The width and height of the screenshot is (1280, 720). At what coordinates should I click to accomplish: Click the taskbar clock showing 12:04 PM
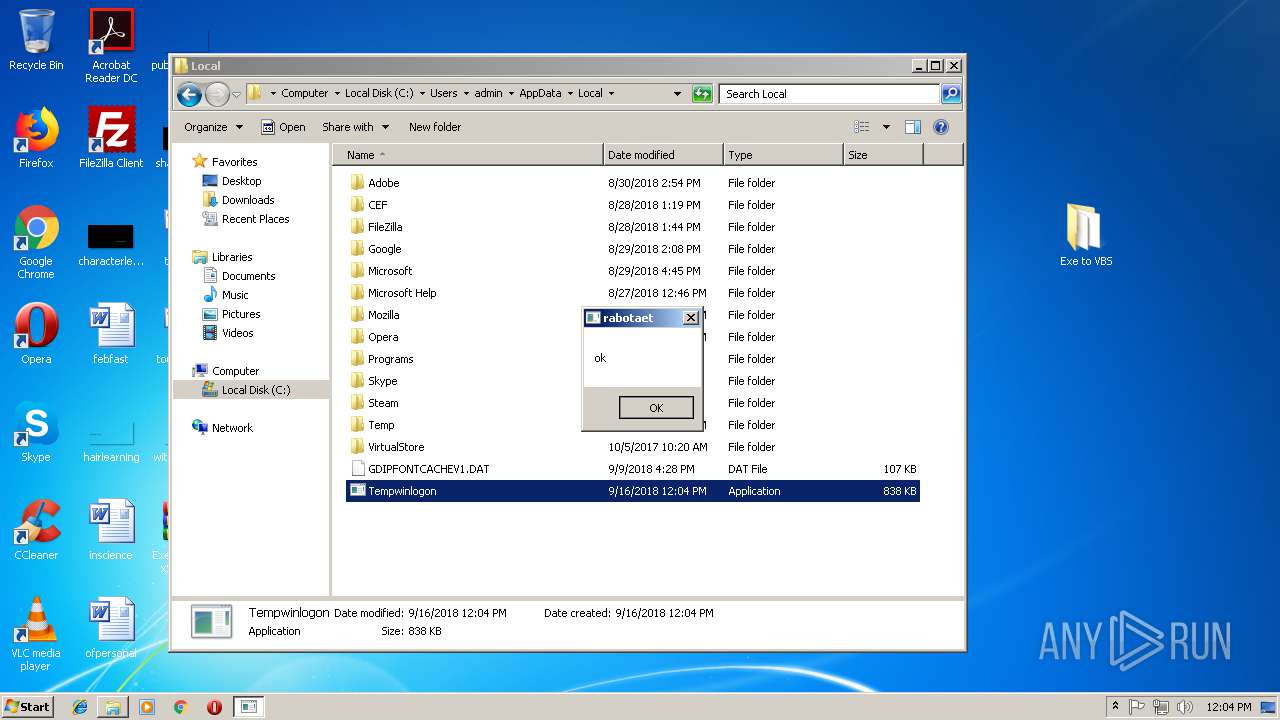click(1229, 707)
